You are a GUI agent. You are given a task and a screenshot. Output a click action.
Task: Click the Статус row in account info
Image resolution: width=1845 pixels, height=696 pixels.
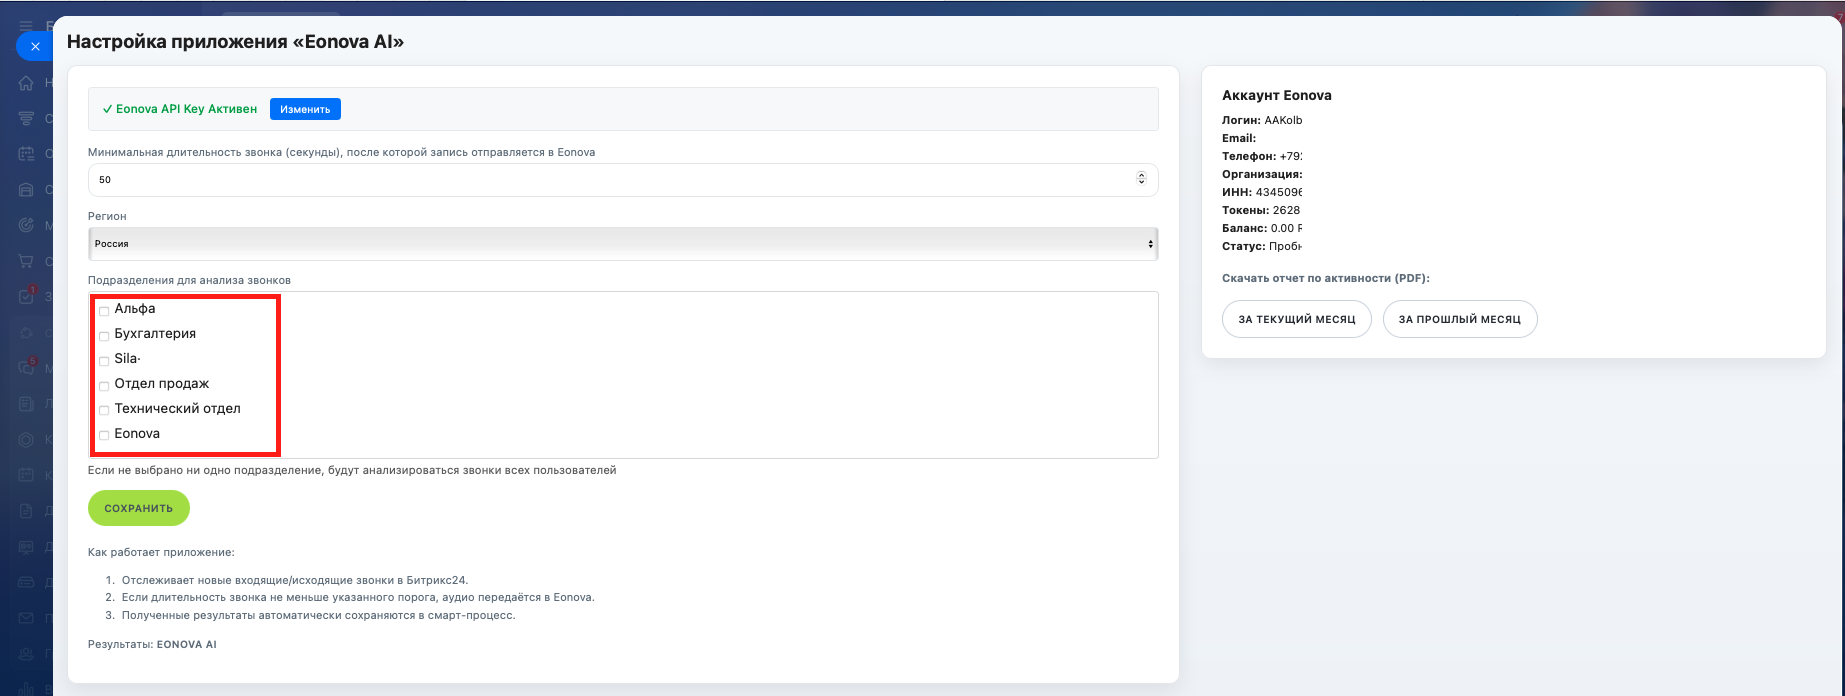[1262, 246]
